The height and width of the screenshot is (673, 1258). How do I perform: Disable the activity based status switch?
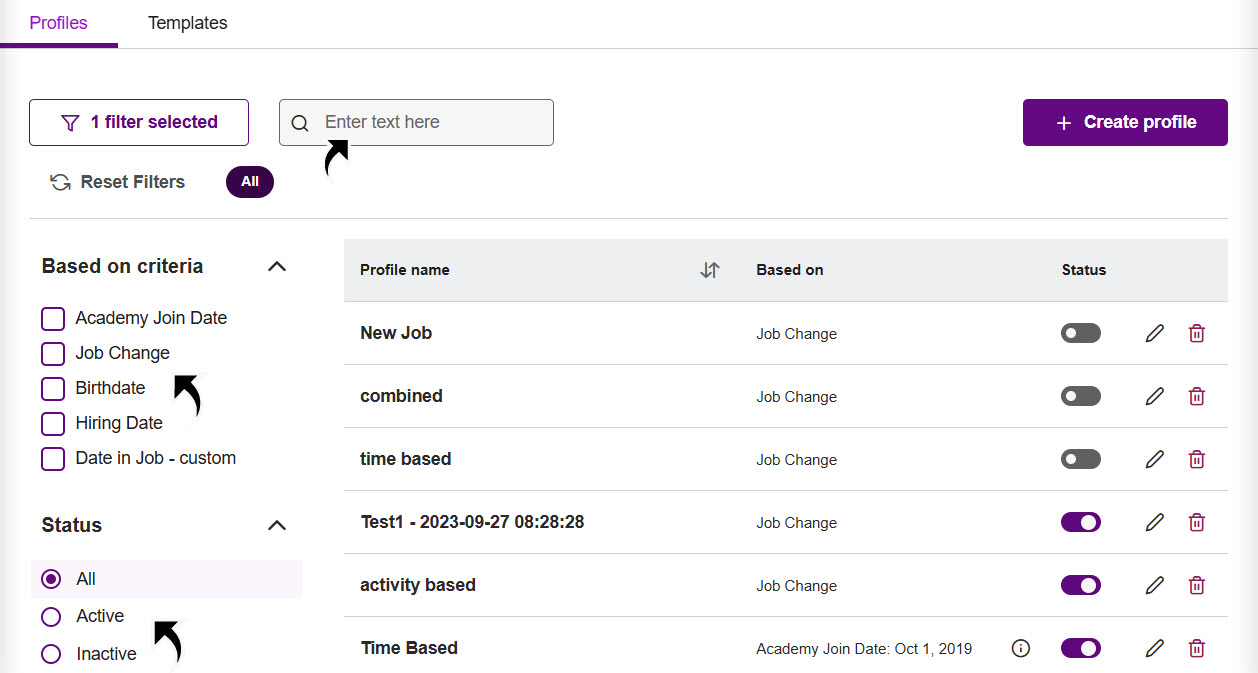1081,585
